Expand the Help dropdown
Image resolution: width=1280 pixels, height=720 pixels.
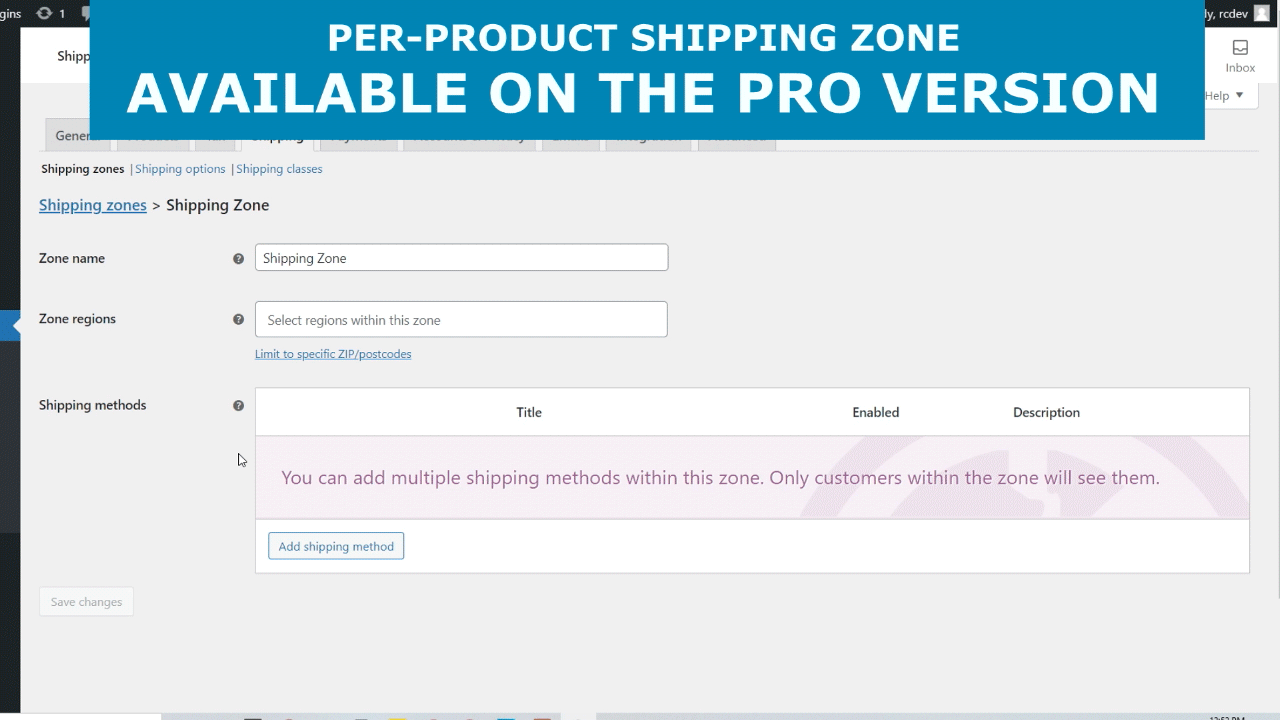pyautogui.click(x=1224, y=96)
